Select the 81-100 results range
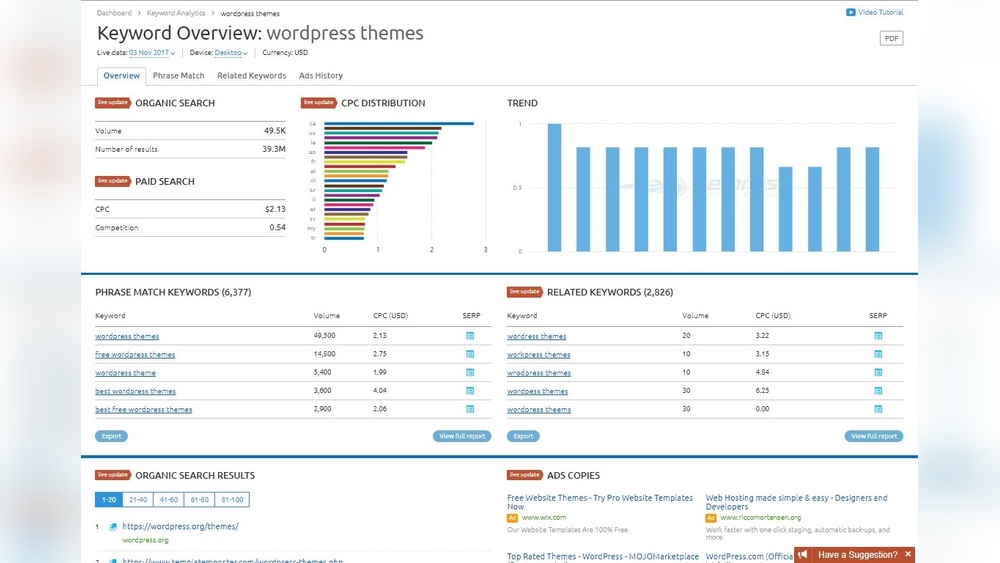Viewport: 1000px width, 563px height. (x=232, y=500)
